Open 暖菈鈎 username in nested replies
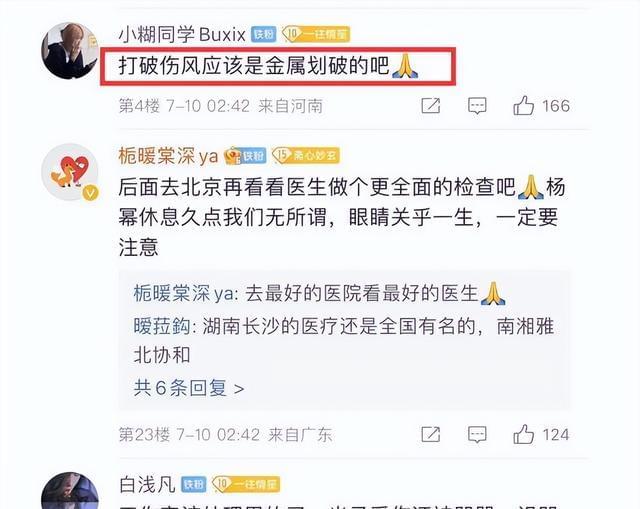Screen dimensions: 640x509 (x=162, y=326)
